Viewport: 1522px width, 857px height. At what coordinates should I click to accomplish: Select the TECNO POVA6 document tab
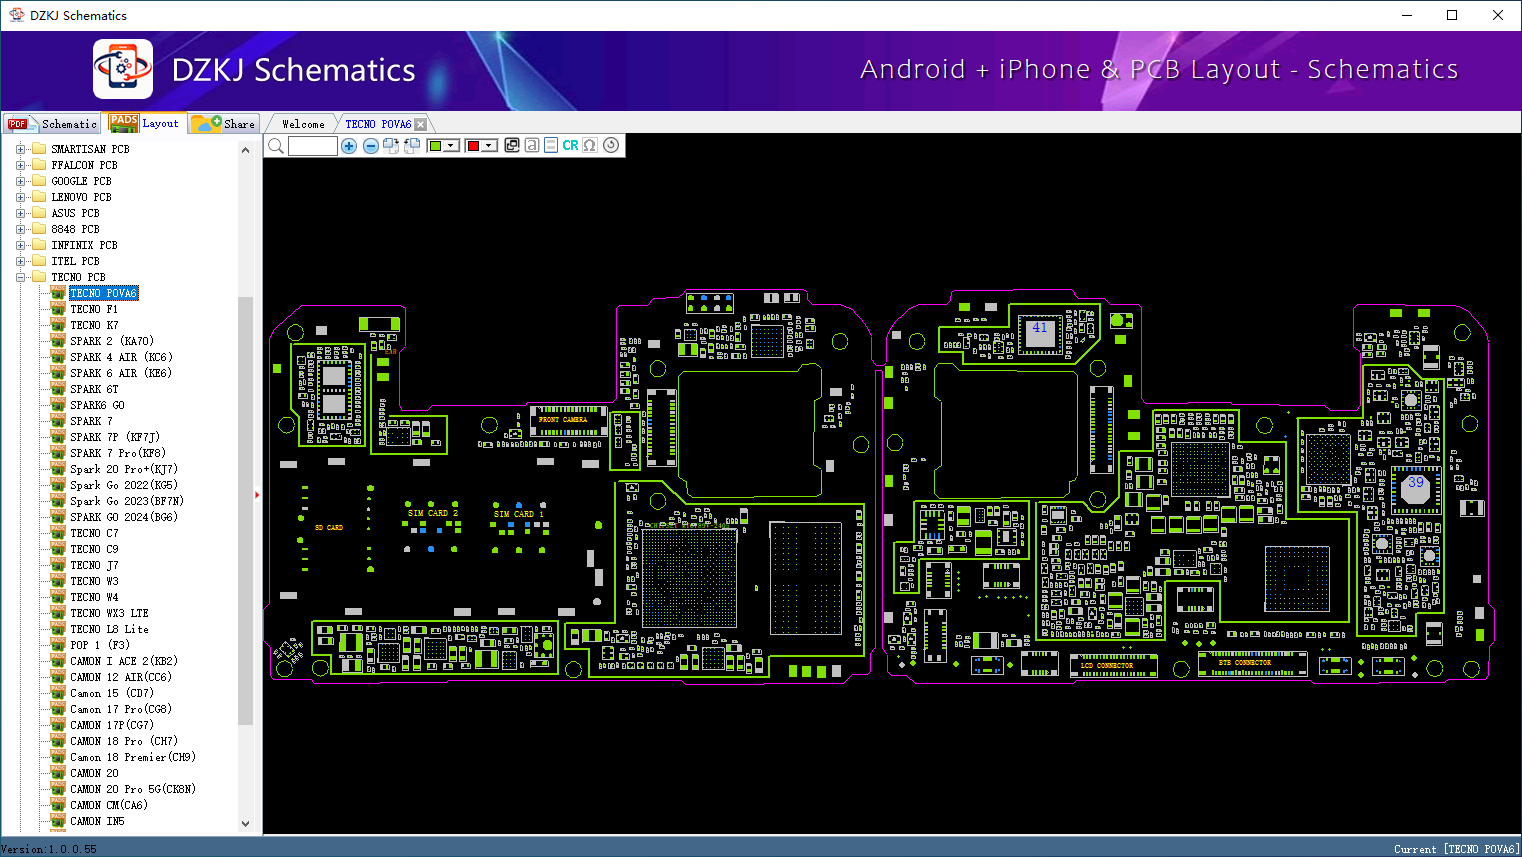pyautogui.click(x=378, y=124)
